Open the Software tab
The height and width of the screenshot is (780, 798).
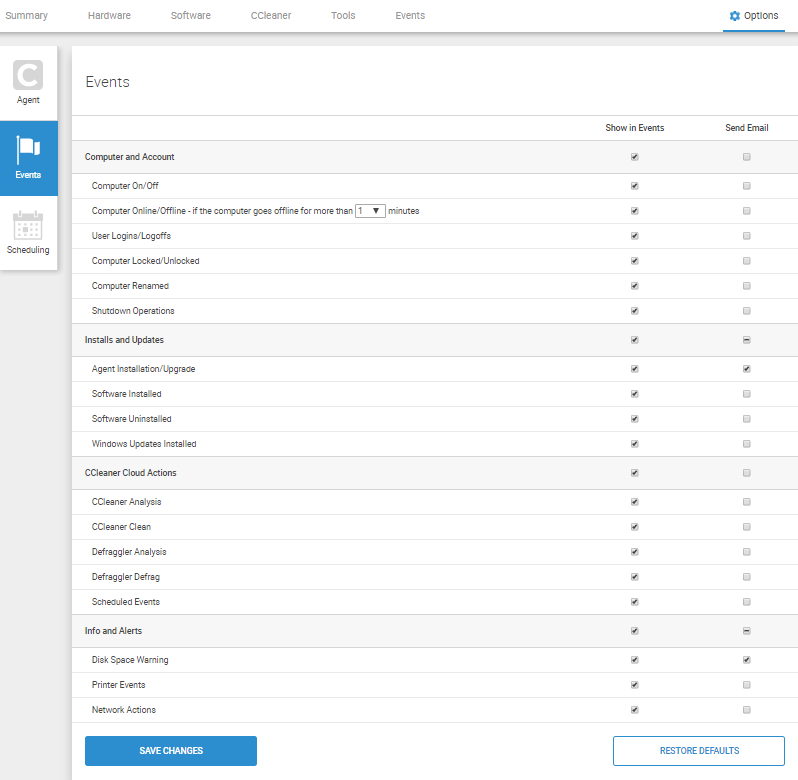pos(190,15)
